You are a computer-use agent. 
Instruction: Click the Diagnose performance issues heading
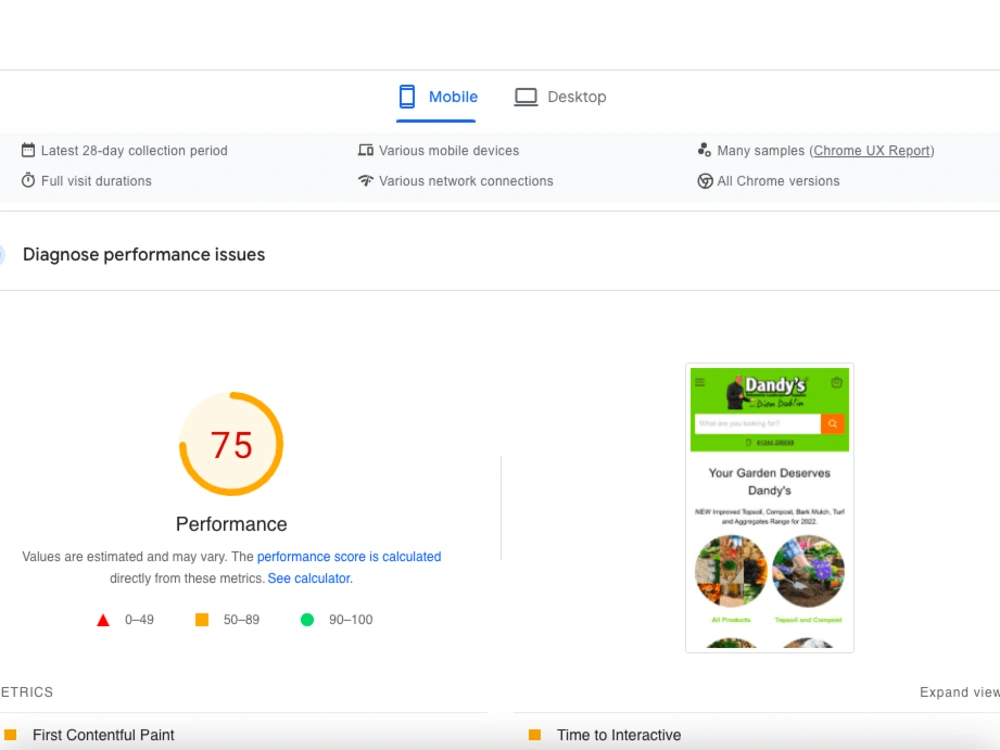(144, 254)
